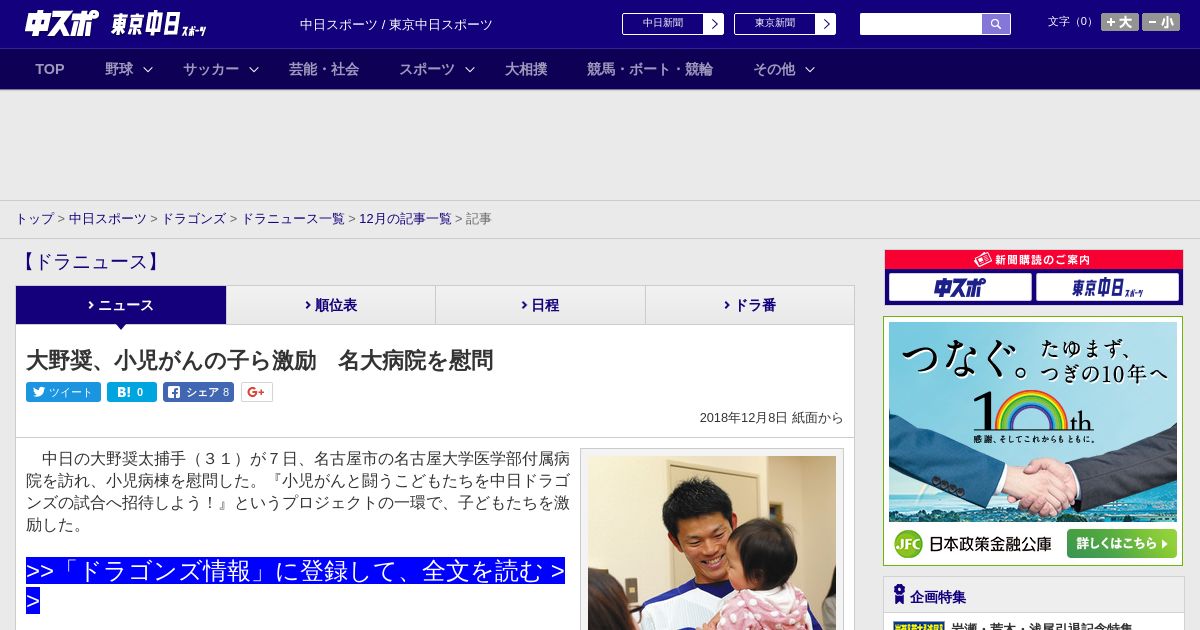
Task: Click 東京中日スポーツ subscription banner button
Action: click(x=1108, y=288)
